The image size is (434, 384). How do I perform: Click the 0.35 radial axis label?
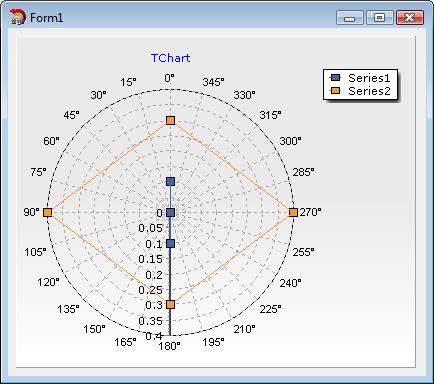150,321
